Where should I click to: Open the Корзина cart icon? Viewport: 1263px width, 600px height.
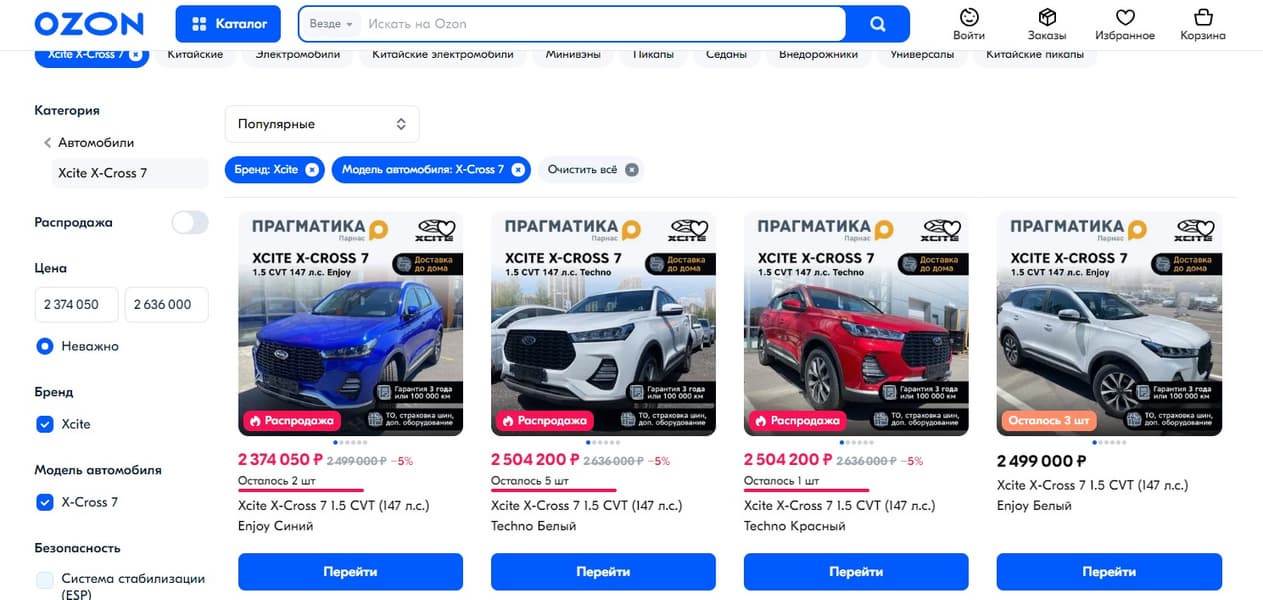coord(1202,25)
